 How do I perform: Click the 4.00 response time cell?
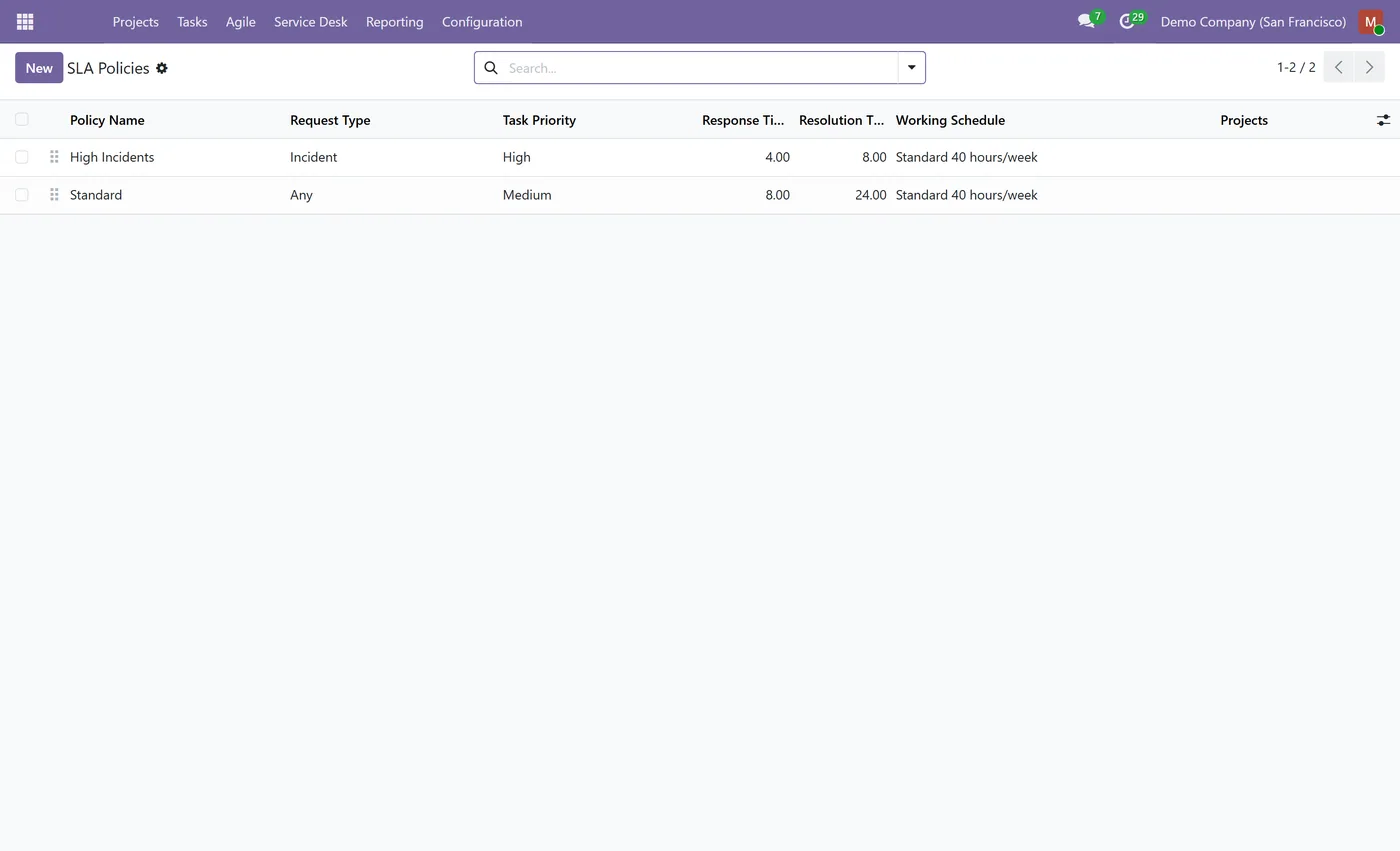click(777, 157)
